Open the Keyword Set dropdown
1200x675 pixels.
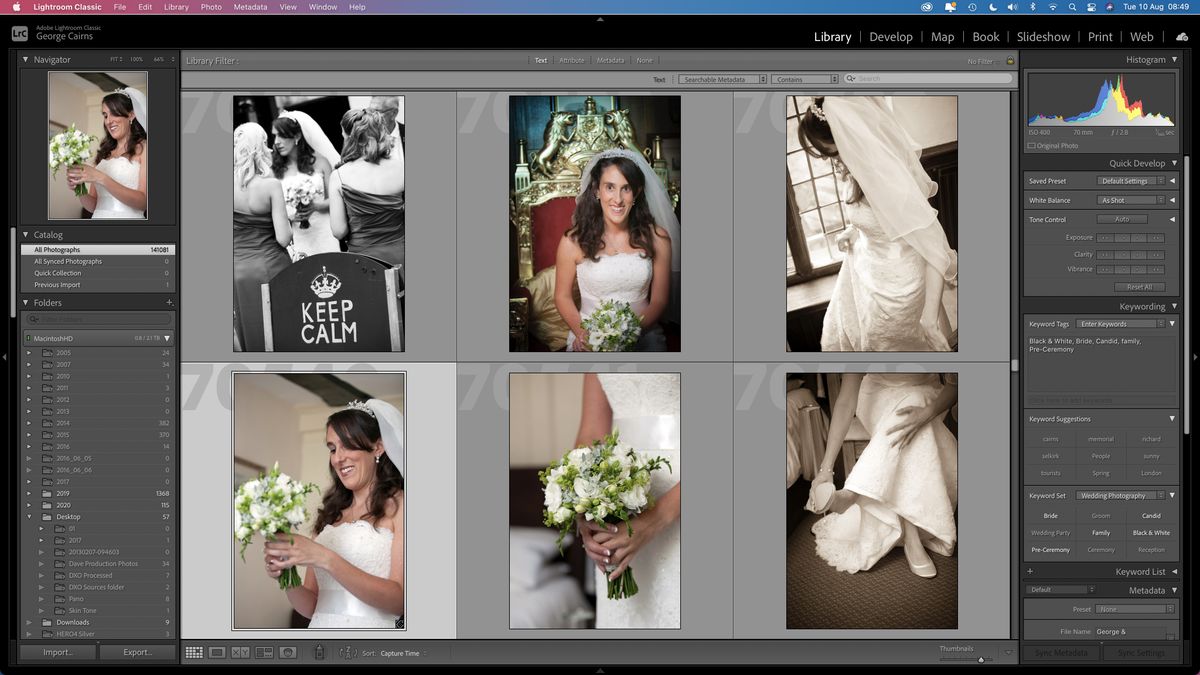pyautogui.click(x=1122, y=495)
